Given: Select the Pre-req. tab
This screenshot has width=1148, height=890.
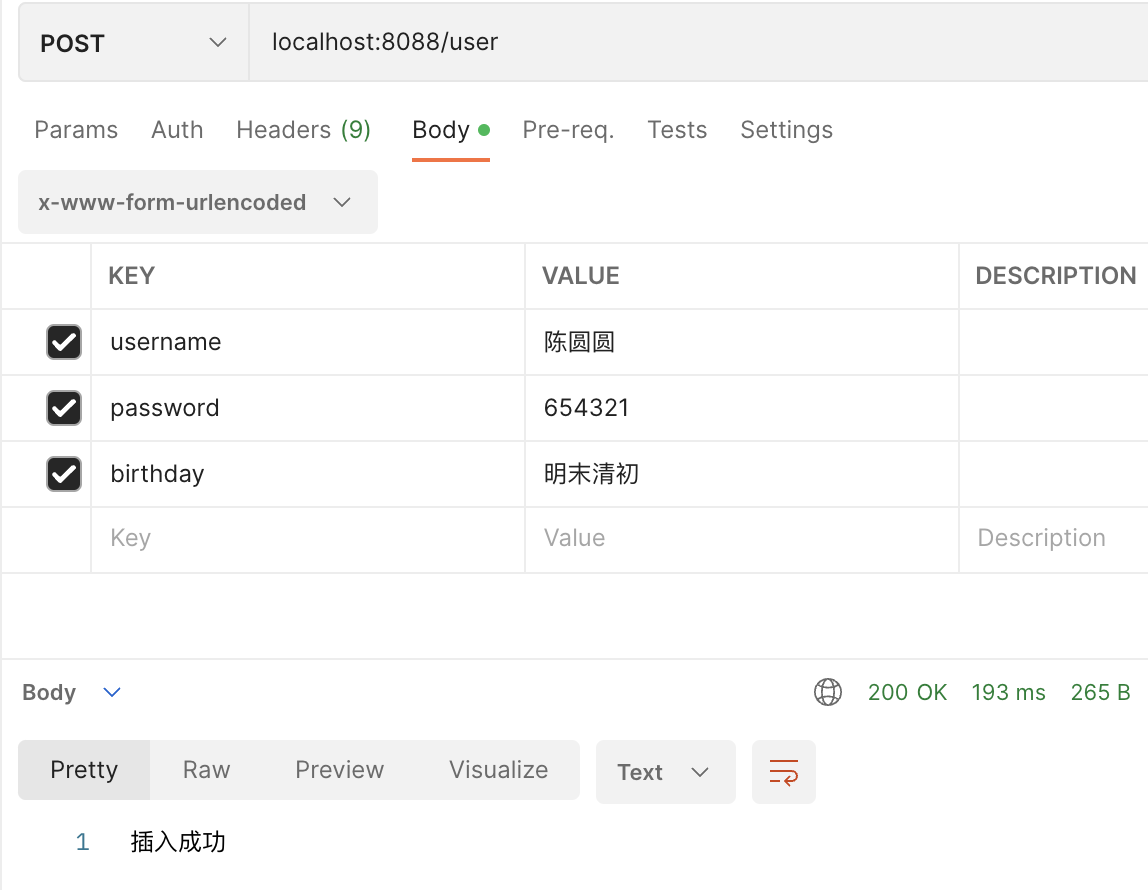Looking at the screenshot, I should click(568, 130).
